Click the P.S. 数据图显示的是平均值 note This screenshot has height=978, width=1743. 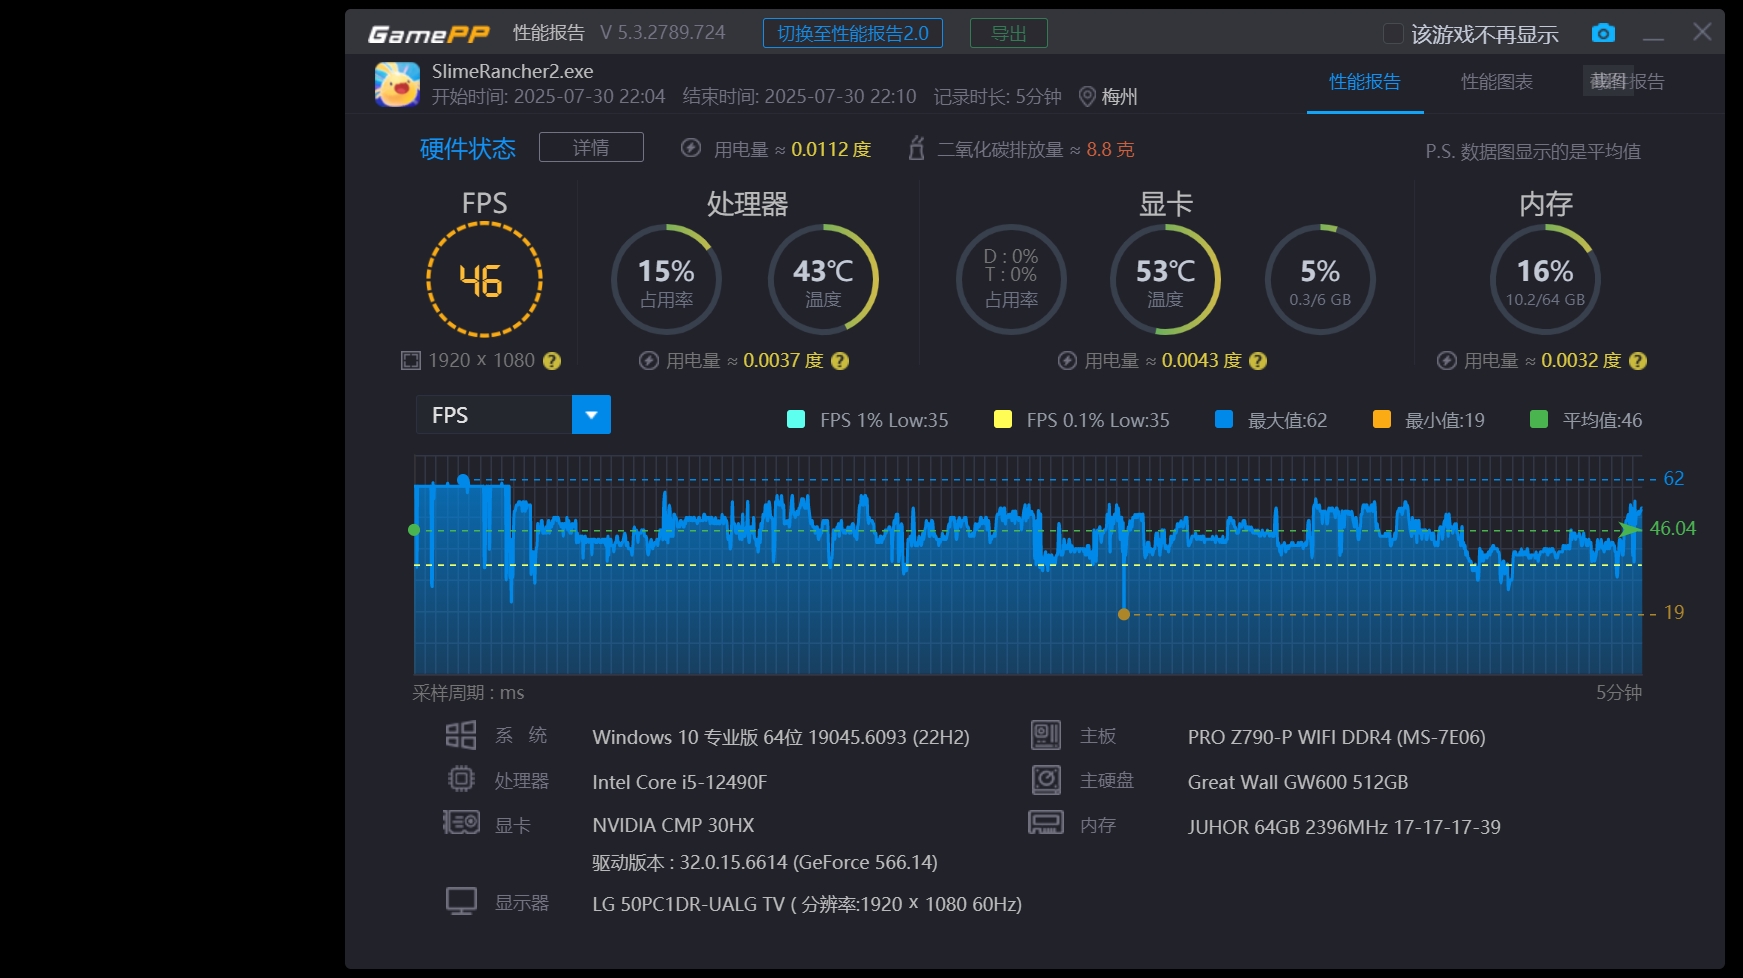[1533, 151]
